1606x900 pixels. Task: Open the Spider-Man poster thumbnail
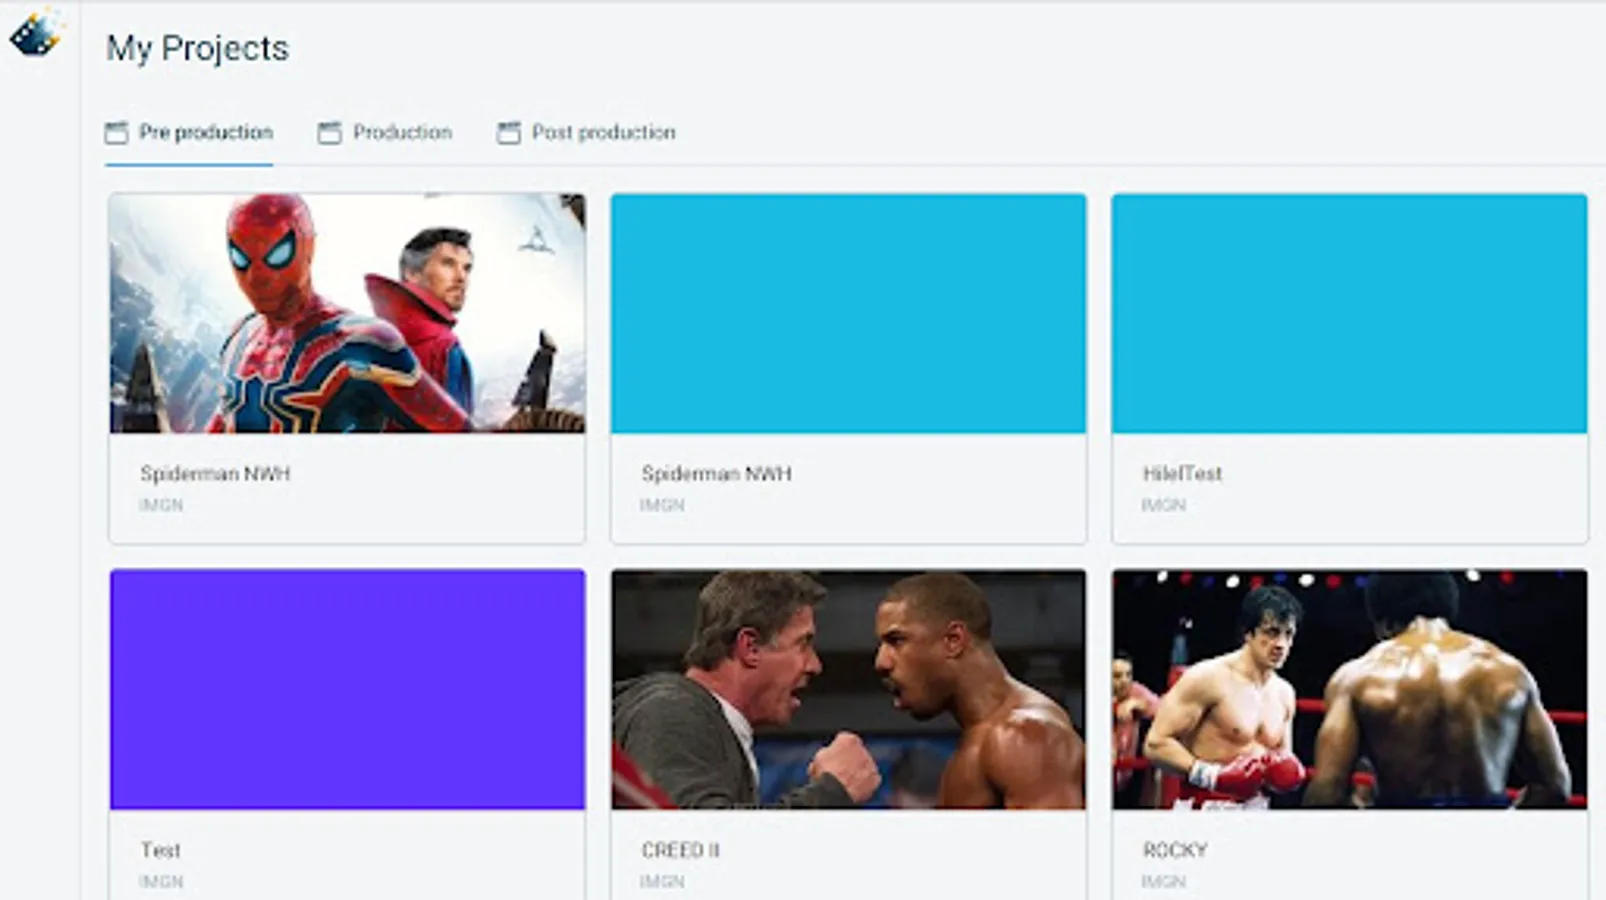(347, 313)
